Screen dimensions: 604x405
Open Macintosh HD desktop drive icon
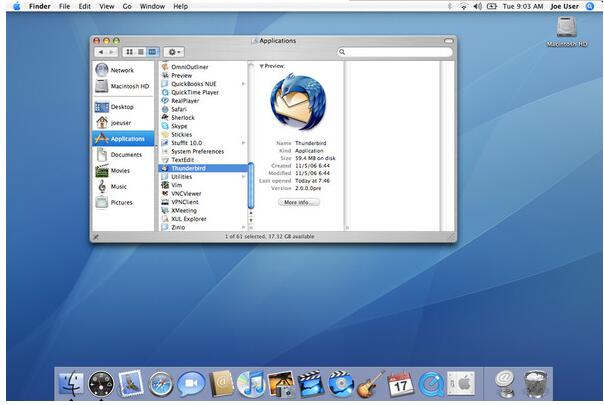coord(565,29)
